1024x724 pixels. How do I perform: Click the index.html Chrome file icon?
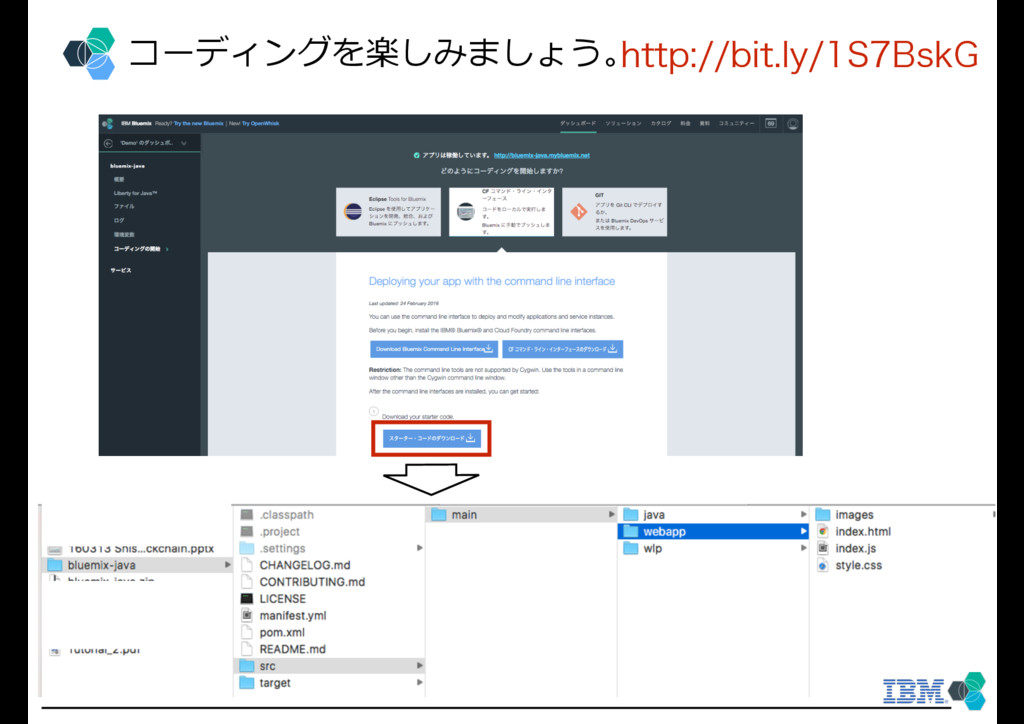pyautogui.click(x=823, y=531)
